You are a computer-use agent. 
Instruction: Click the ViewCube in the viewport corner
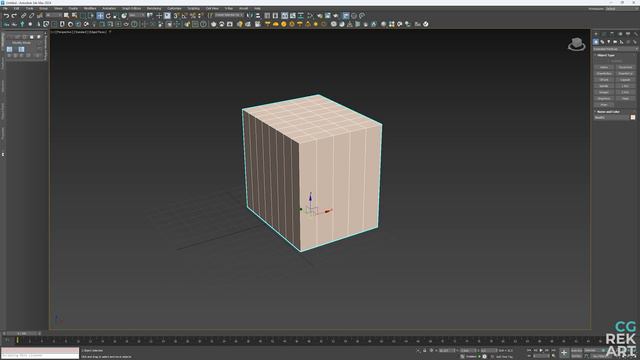576,44
